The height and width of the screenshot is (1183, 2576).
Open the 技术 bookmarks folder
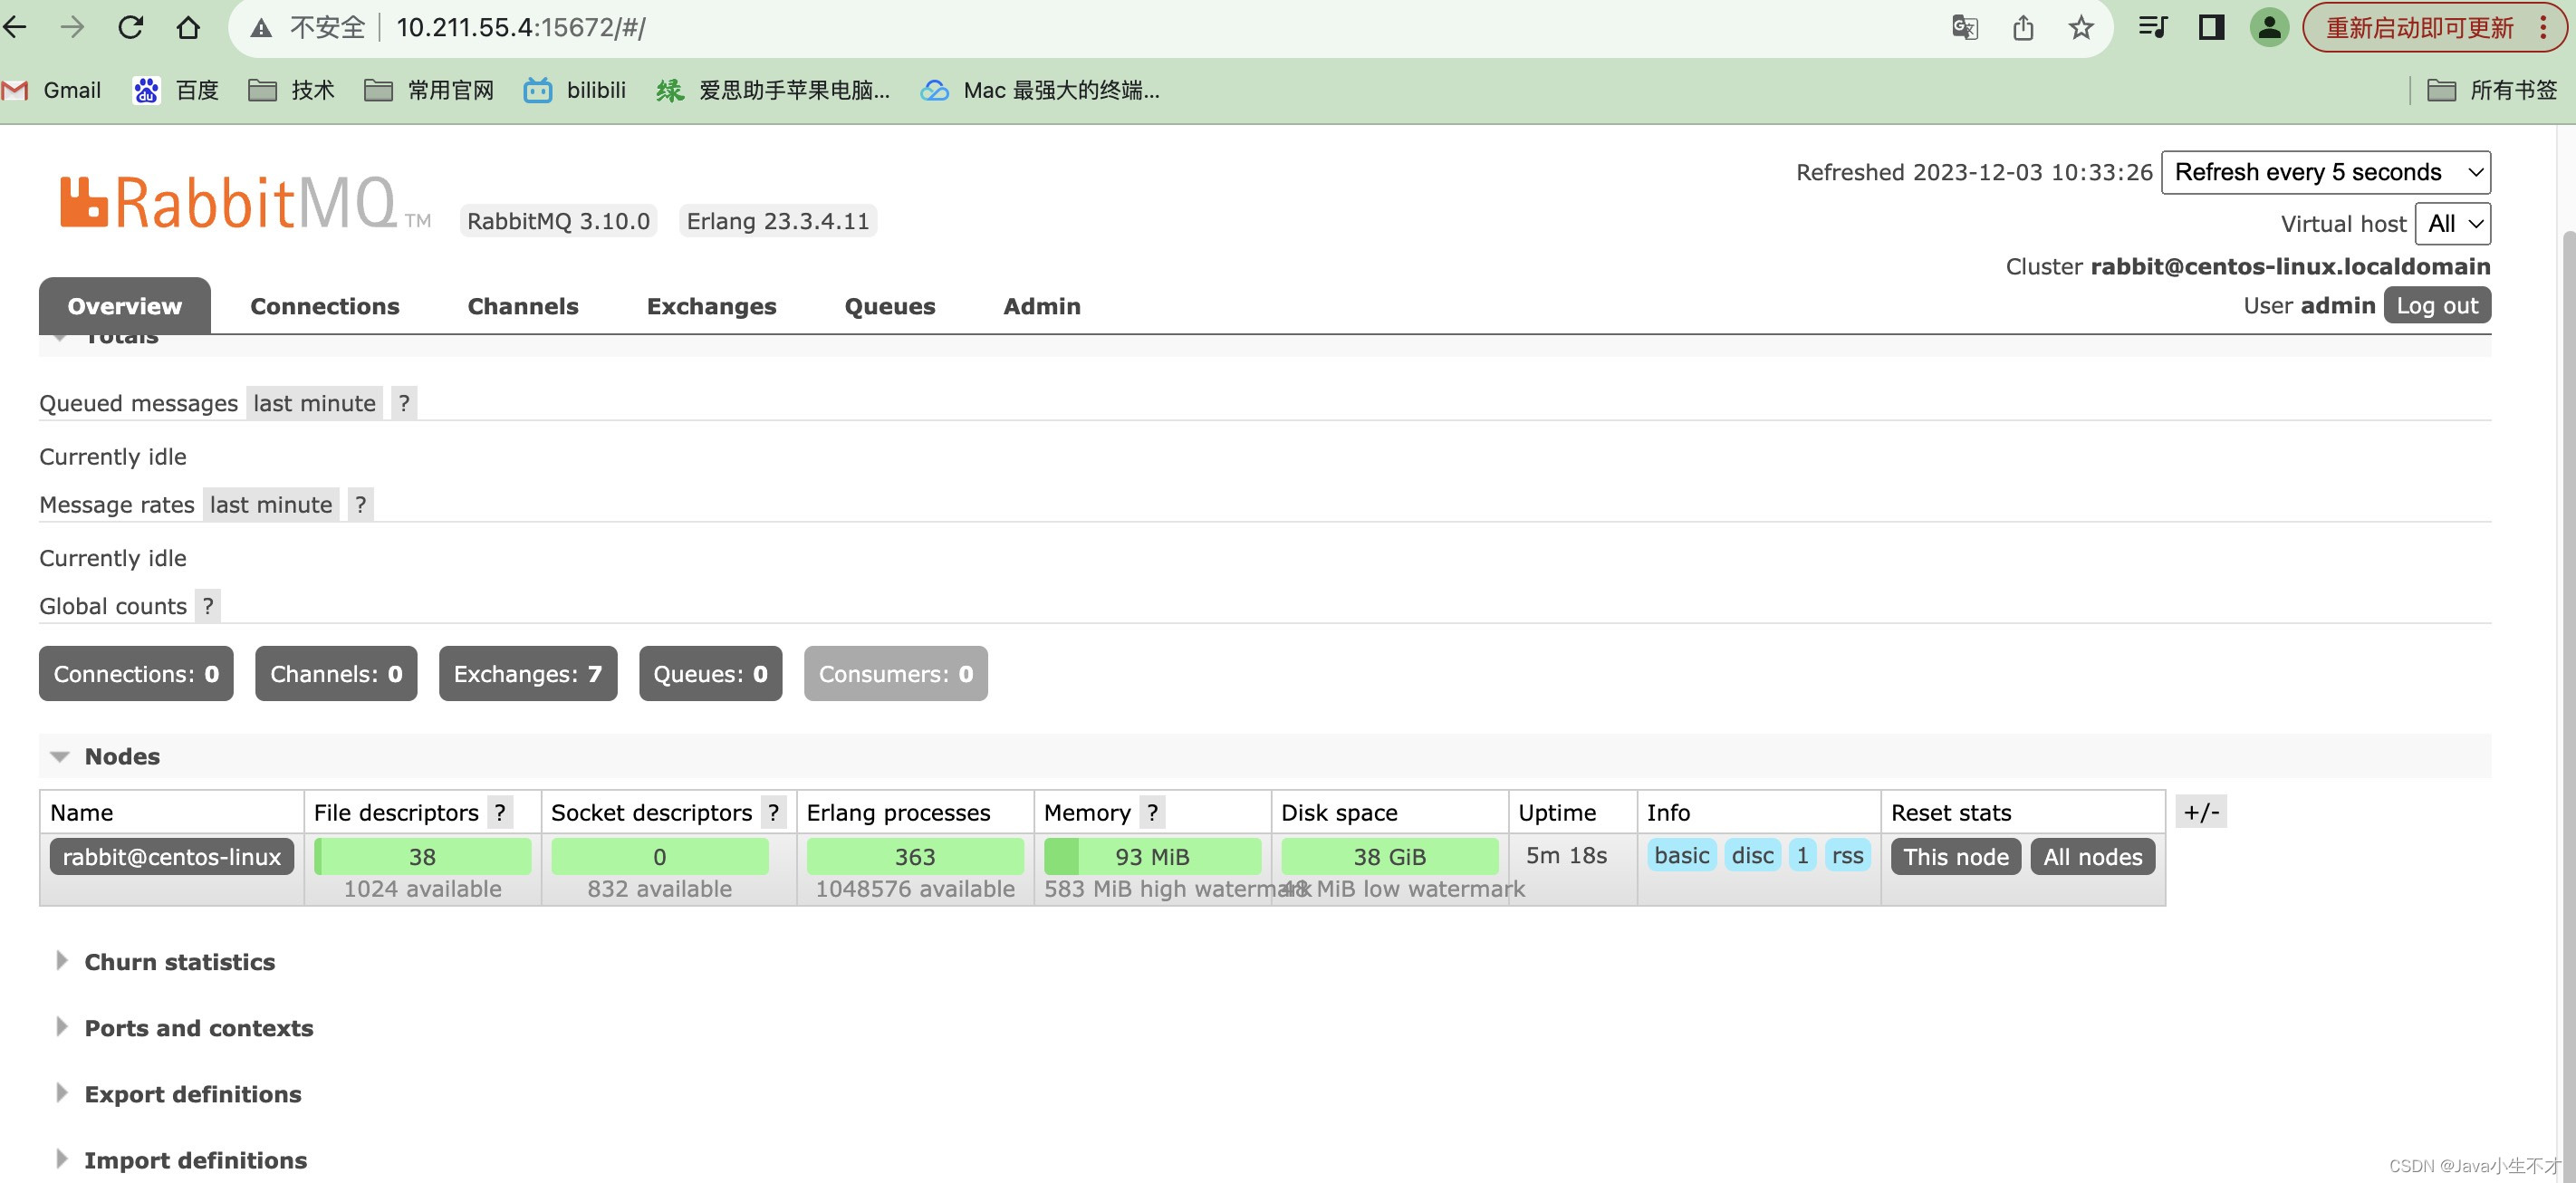(x=291, y=90)
